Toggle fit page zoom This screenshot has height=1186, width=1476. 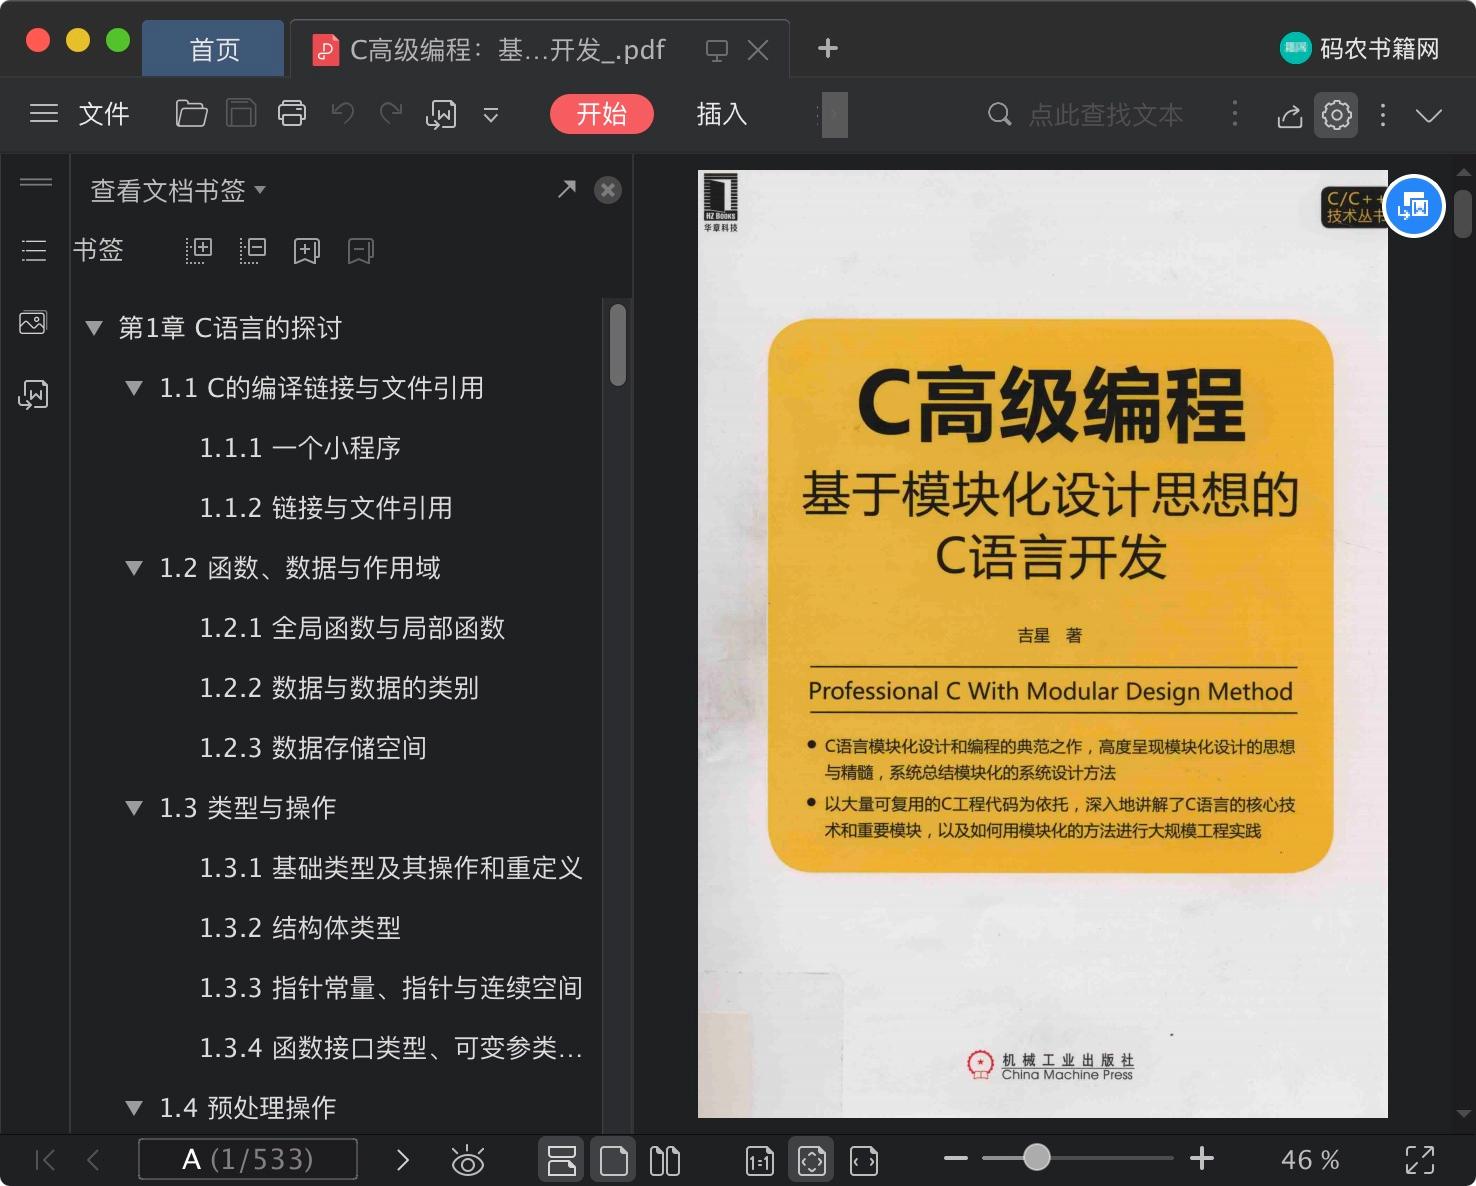(812, 1160)
